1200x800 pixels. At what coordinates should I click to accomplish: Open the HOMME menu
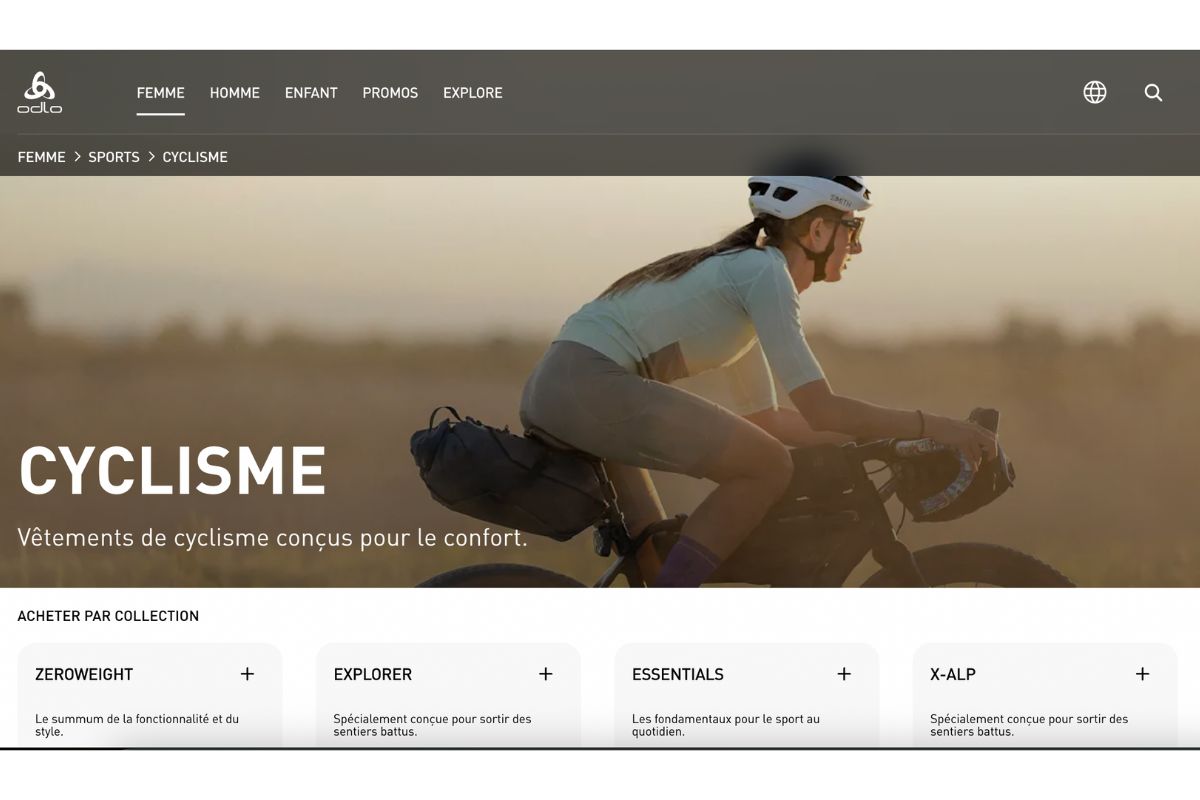coord(235,92)
